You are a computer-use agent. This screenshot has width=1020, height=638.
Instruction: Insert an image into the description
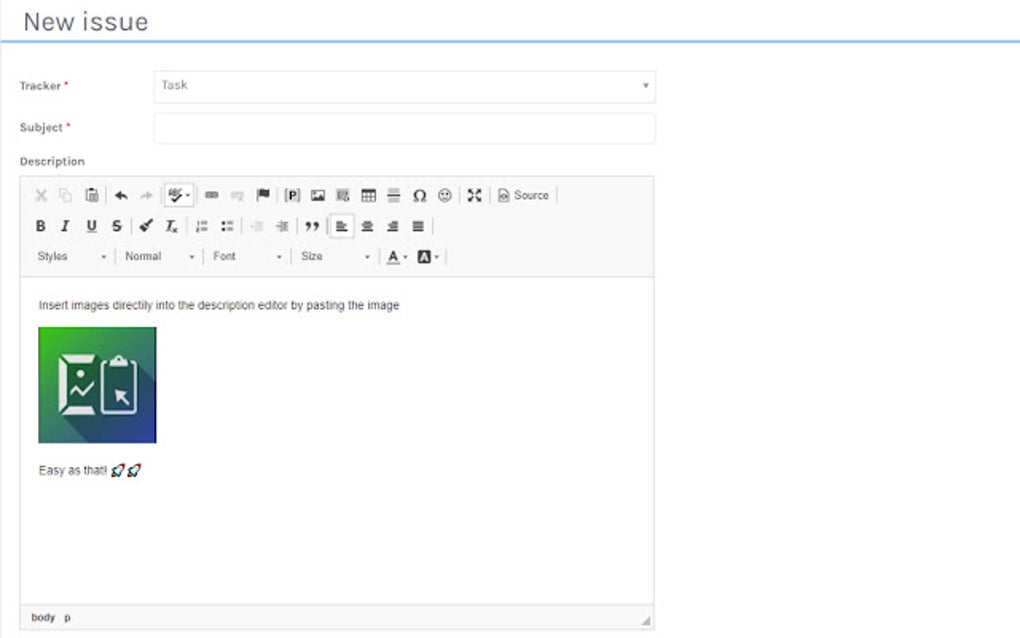317,195
